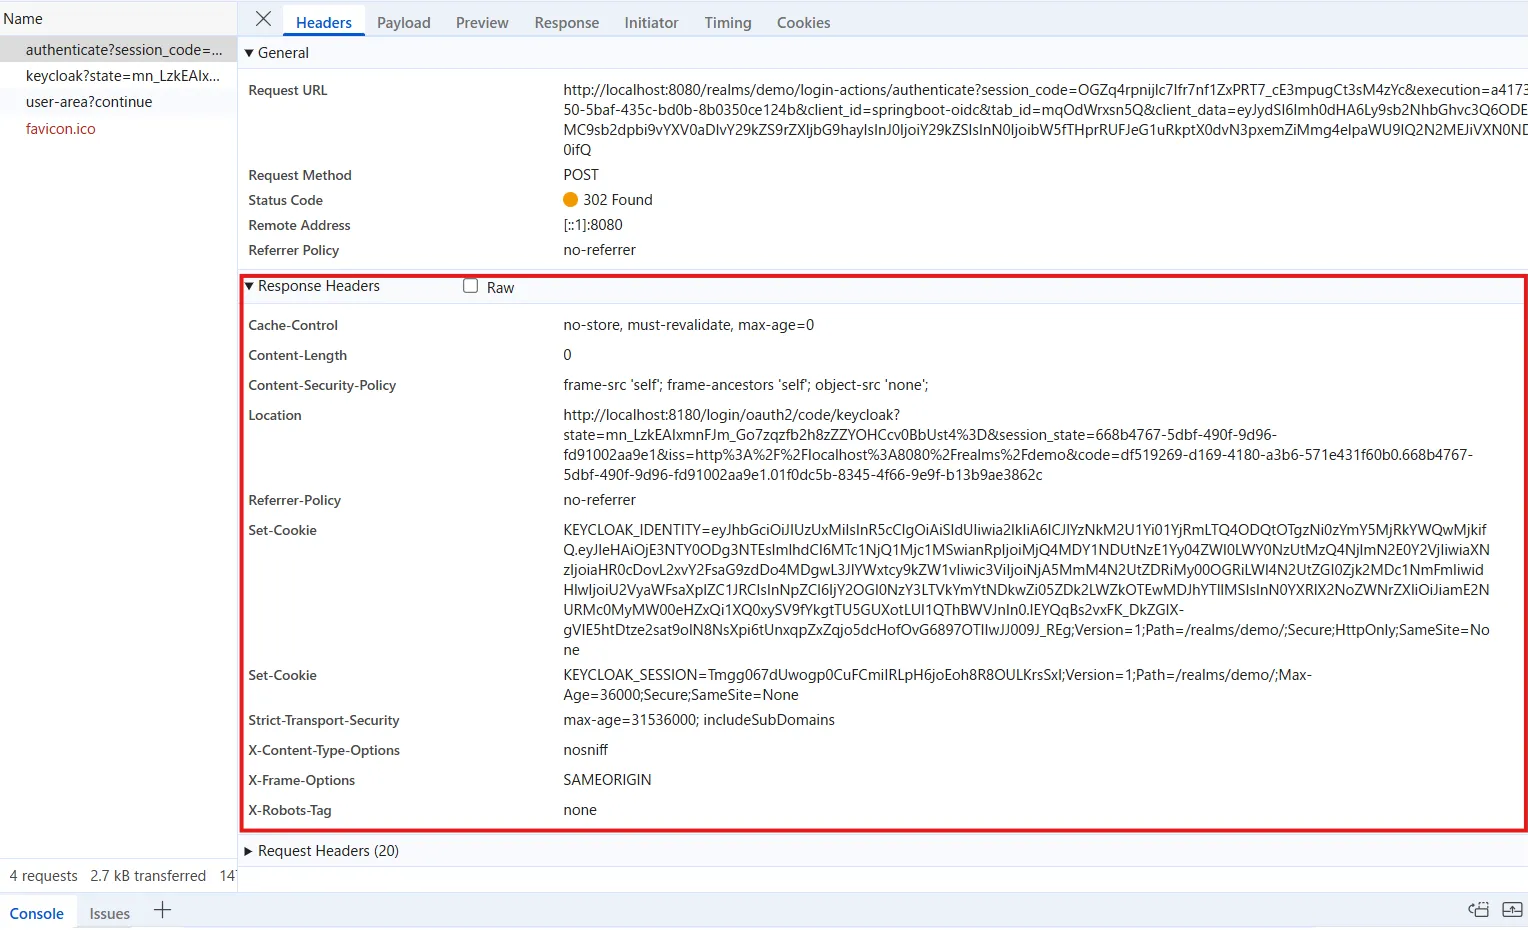The width and height of the screenshot is (1529, 930).
Task: Enable the Raw response headers checkbox
Action: coord(470,286)
